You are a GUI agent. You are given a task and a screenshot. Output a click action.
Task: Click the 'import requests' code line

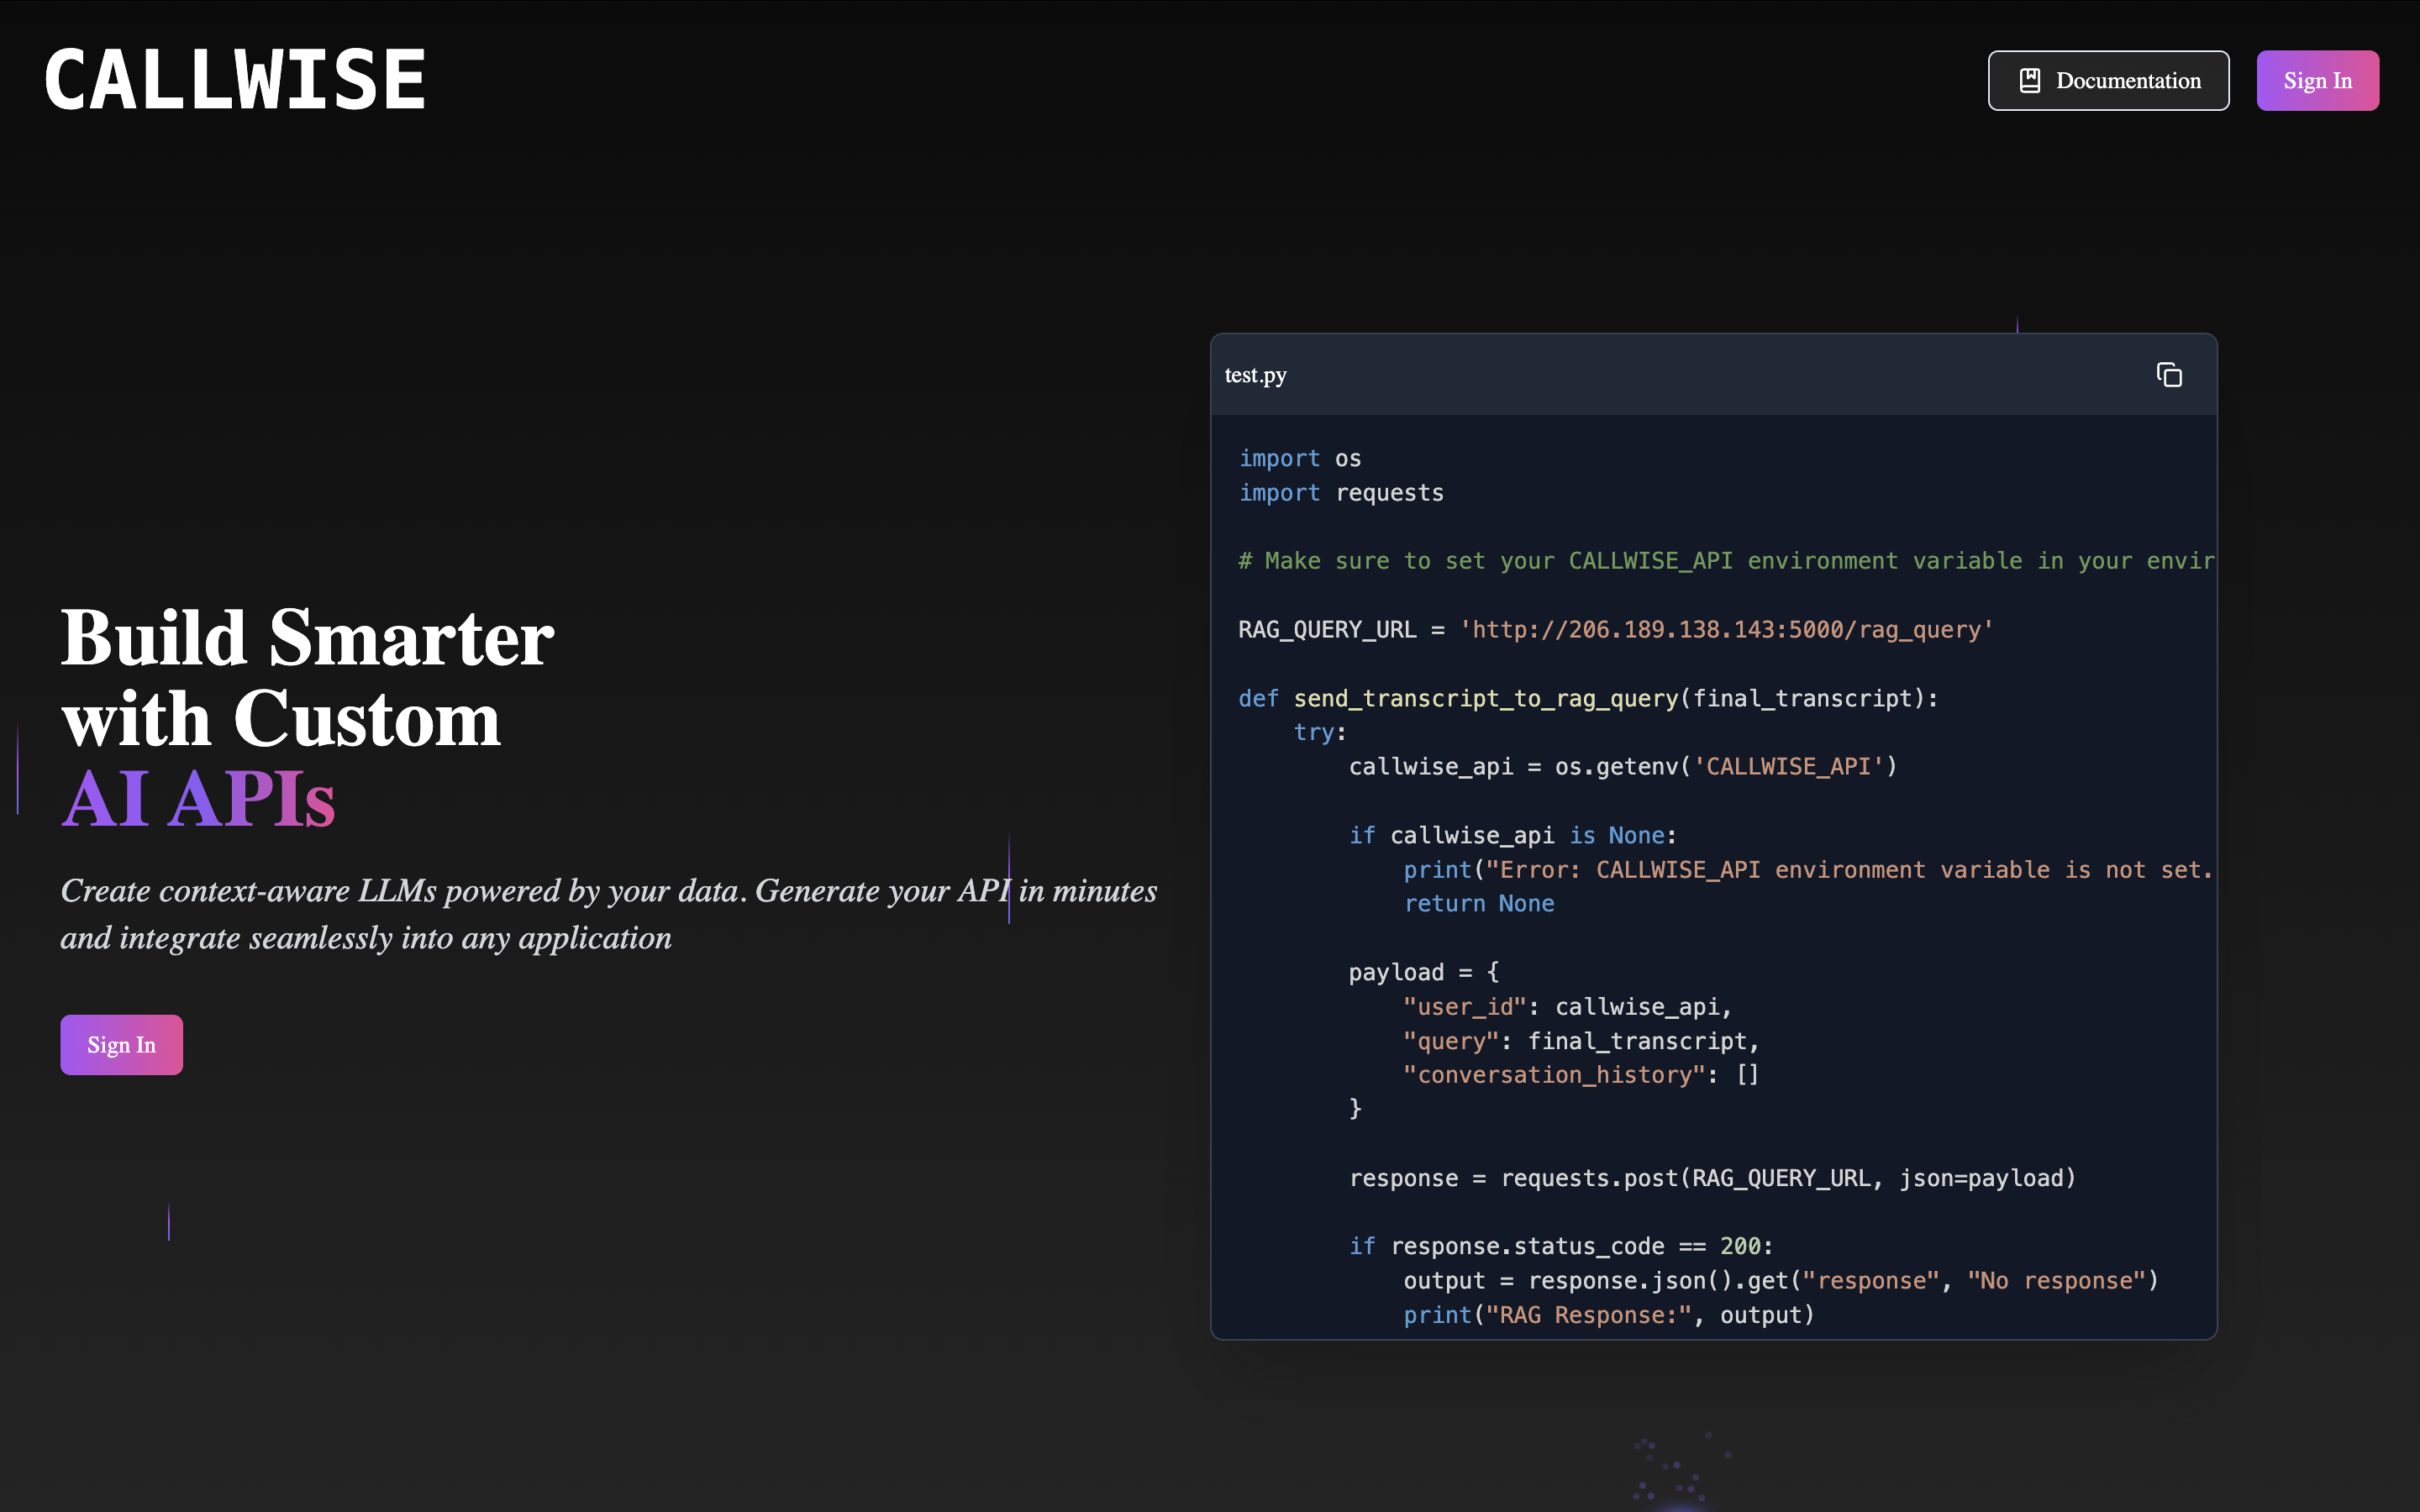[x=1340, y=493]
